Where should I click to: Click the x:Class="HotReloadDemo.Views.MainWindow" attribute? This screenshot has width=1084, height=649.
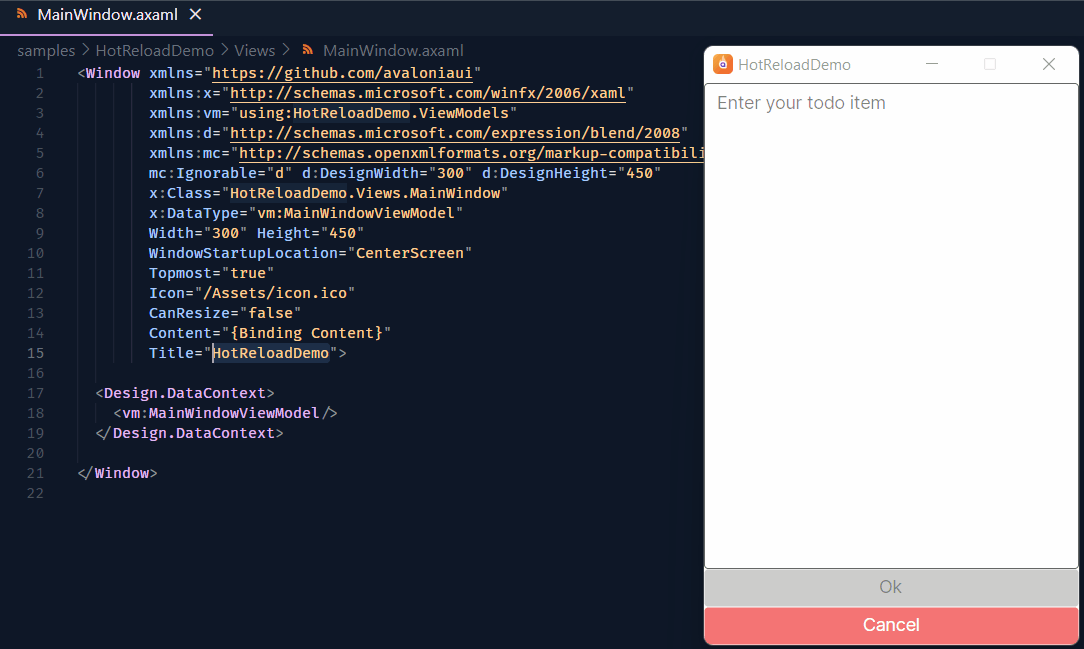pyautogui.click(x=328, y=194)
